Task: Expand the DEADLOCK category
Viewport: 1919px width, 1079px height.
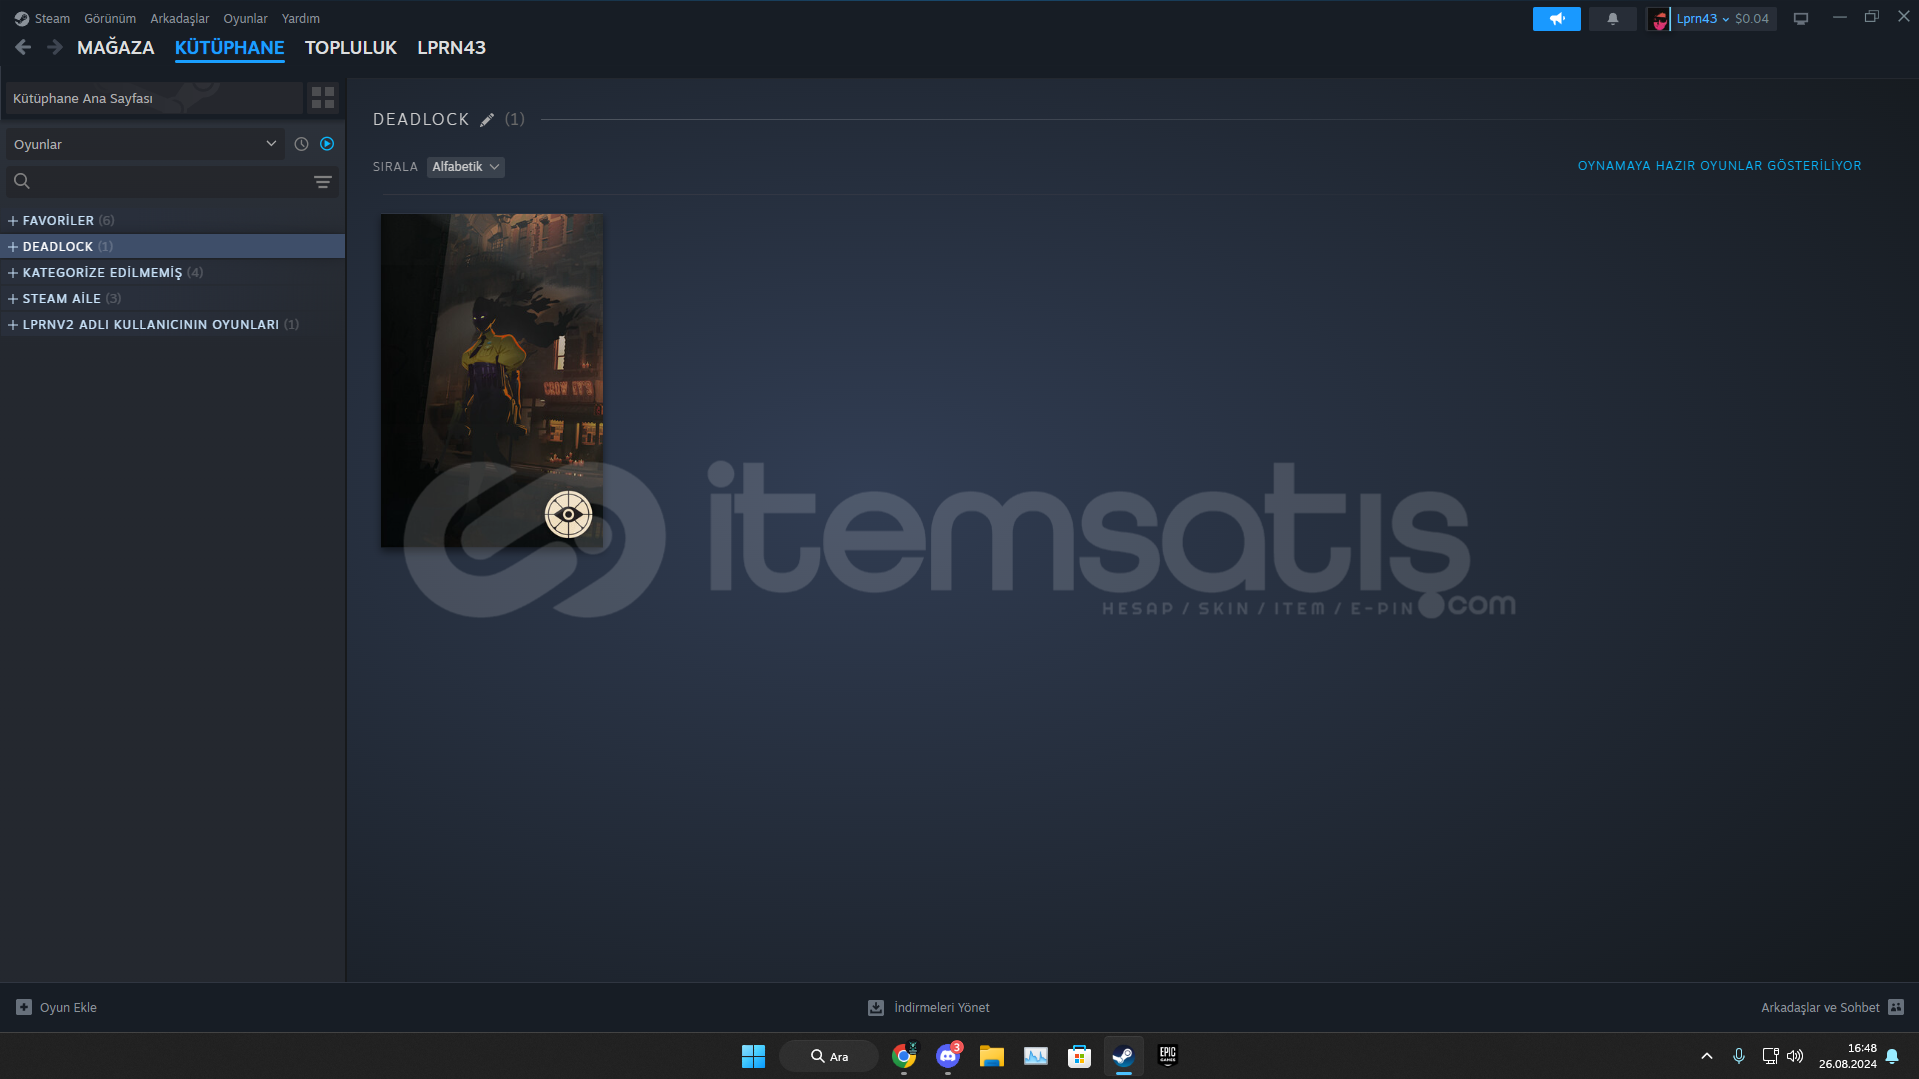Action: coord(13,246)
